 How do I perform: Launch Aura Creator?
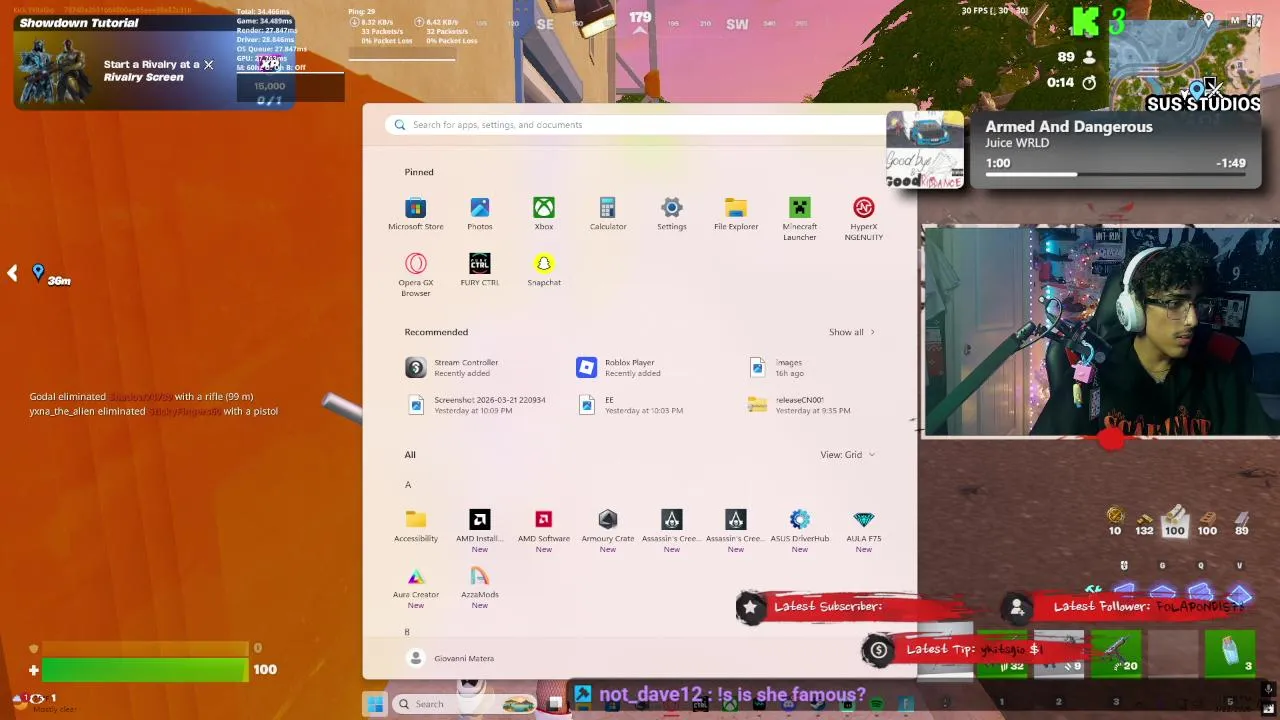point(416,587)
